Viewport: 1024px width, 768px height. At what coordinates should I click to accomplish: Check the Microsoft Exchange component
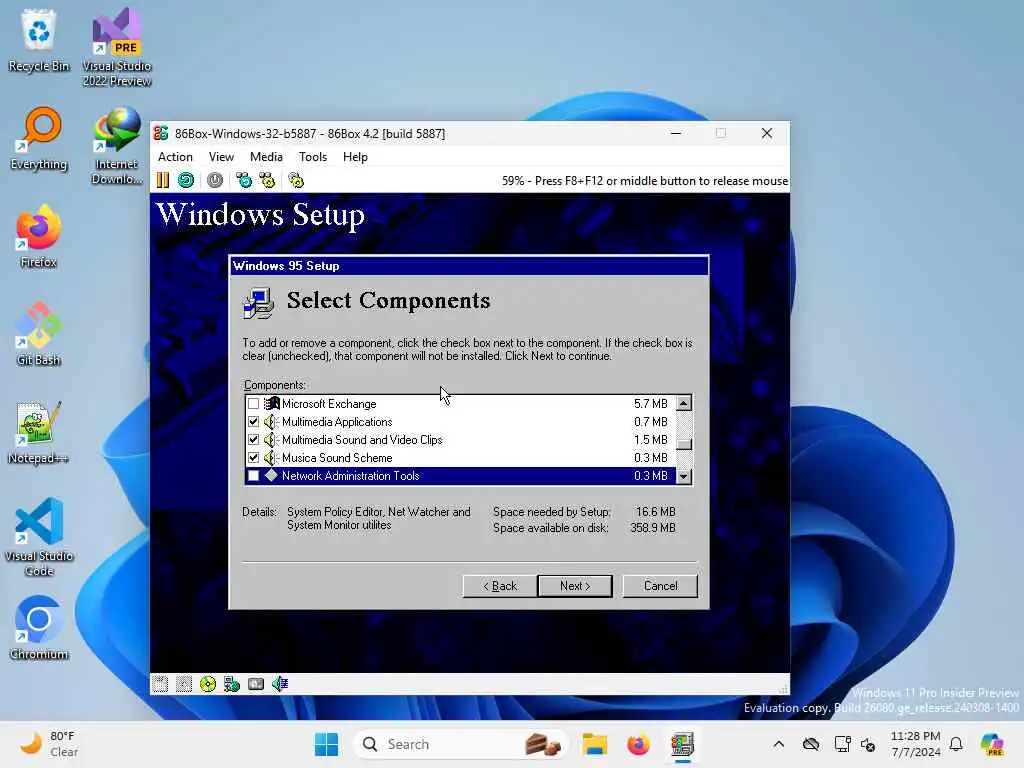click(253, 404)
